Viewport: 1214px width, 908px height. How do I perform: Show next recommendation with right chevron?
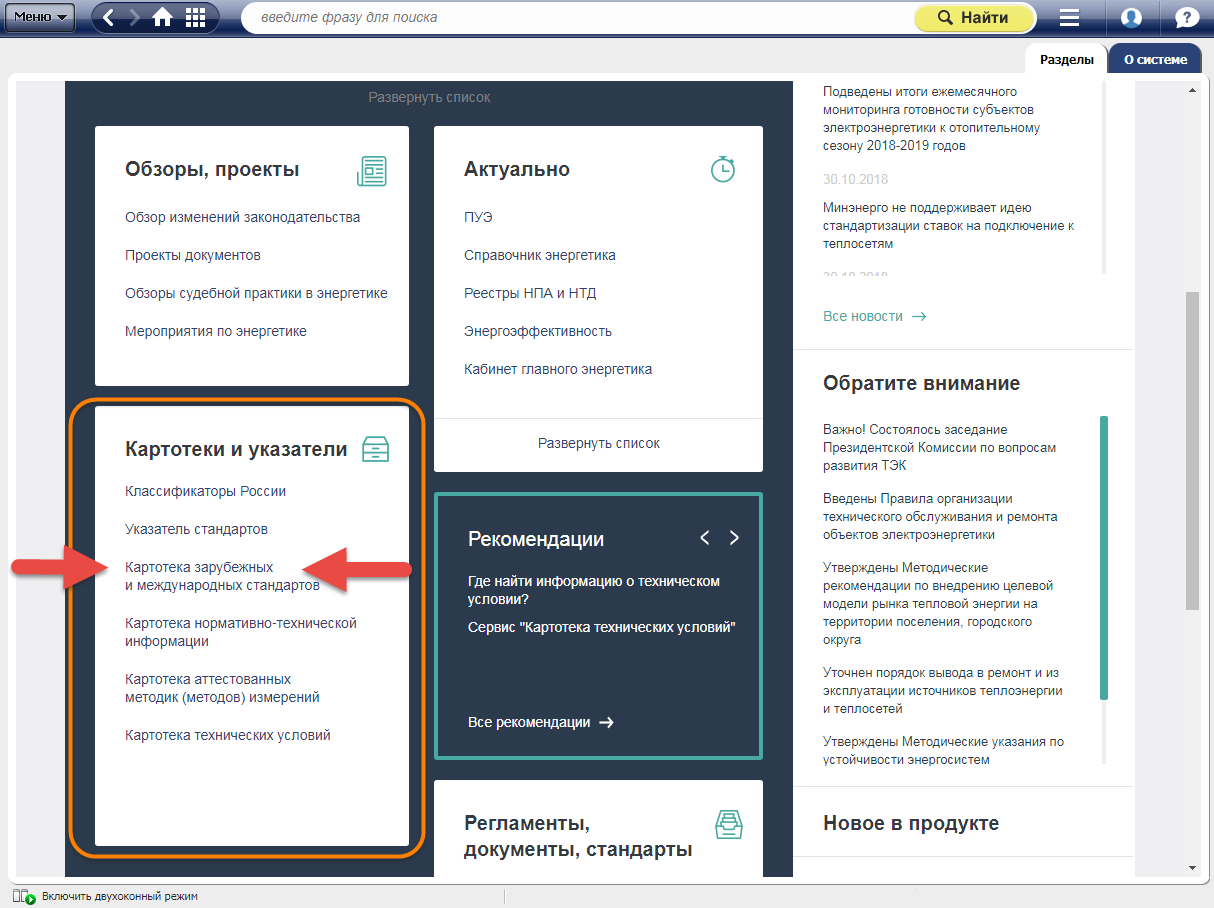pos(734,538)
